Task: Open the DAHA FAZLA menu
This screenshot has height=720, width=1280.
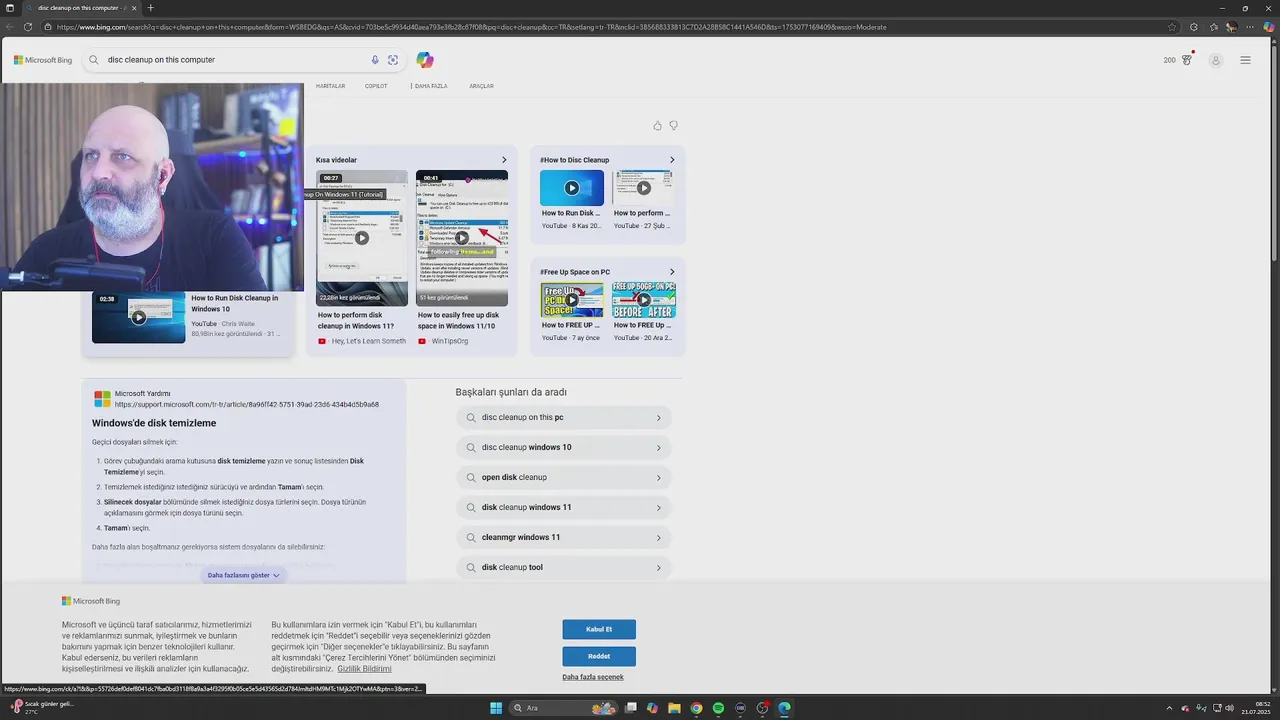Action: click(x=430, y=86)
